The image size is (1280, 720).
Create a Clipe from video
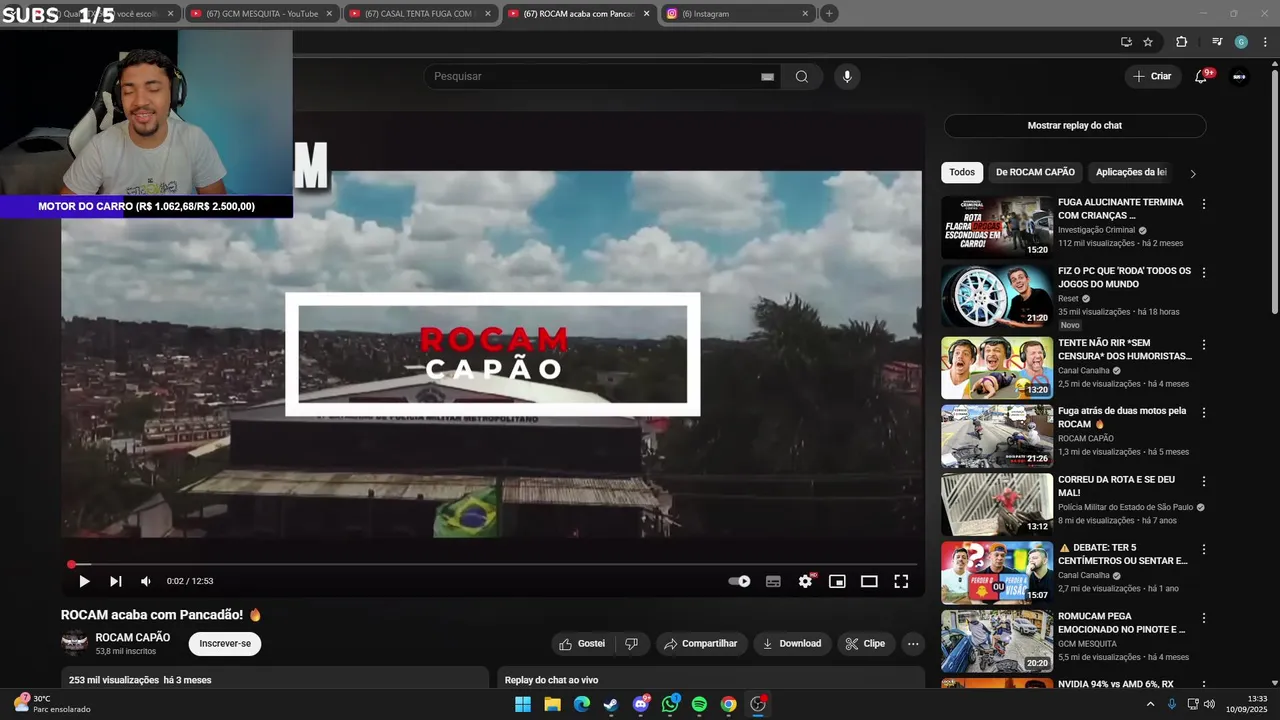pyautogui.click(x=866, y=644)
